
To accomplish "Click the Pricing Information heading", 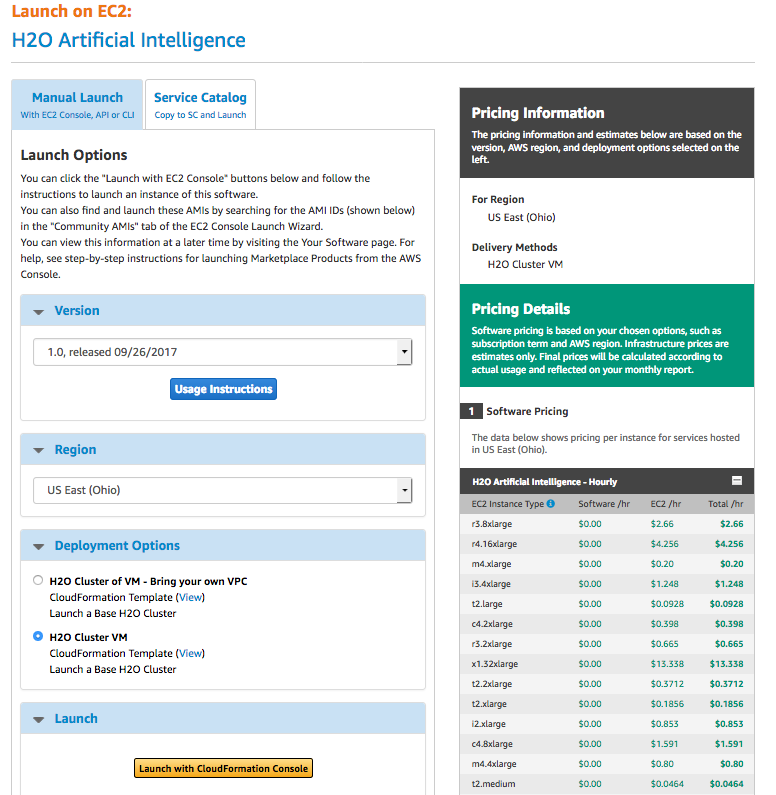I will [538, 113].
